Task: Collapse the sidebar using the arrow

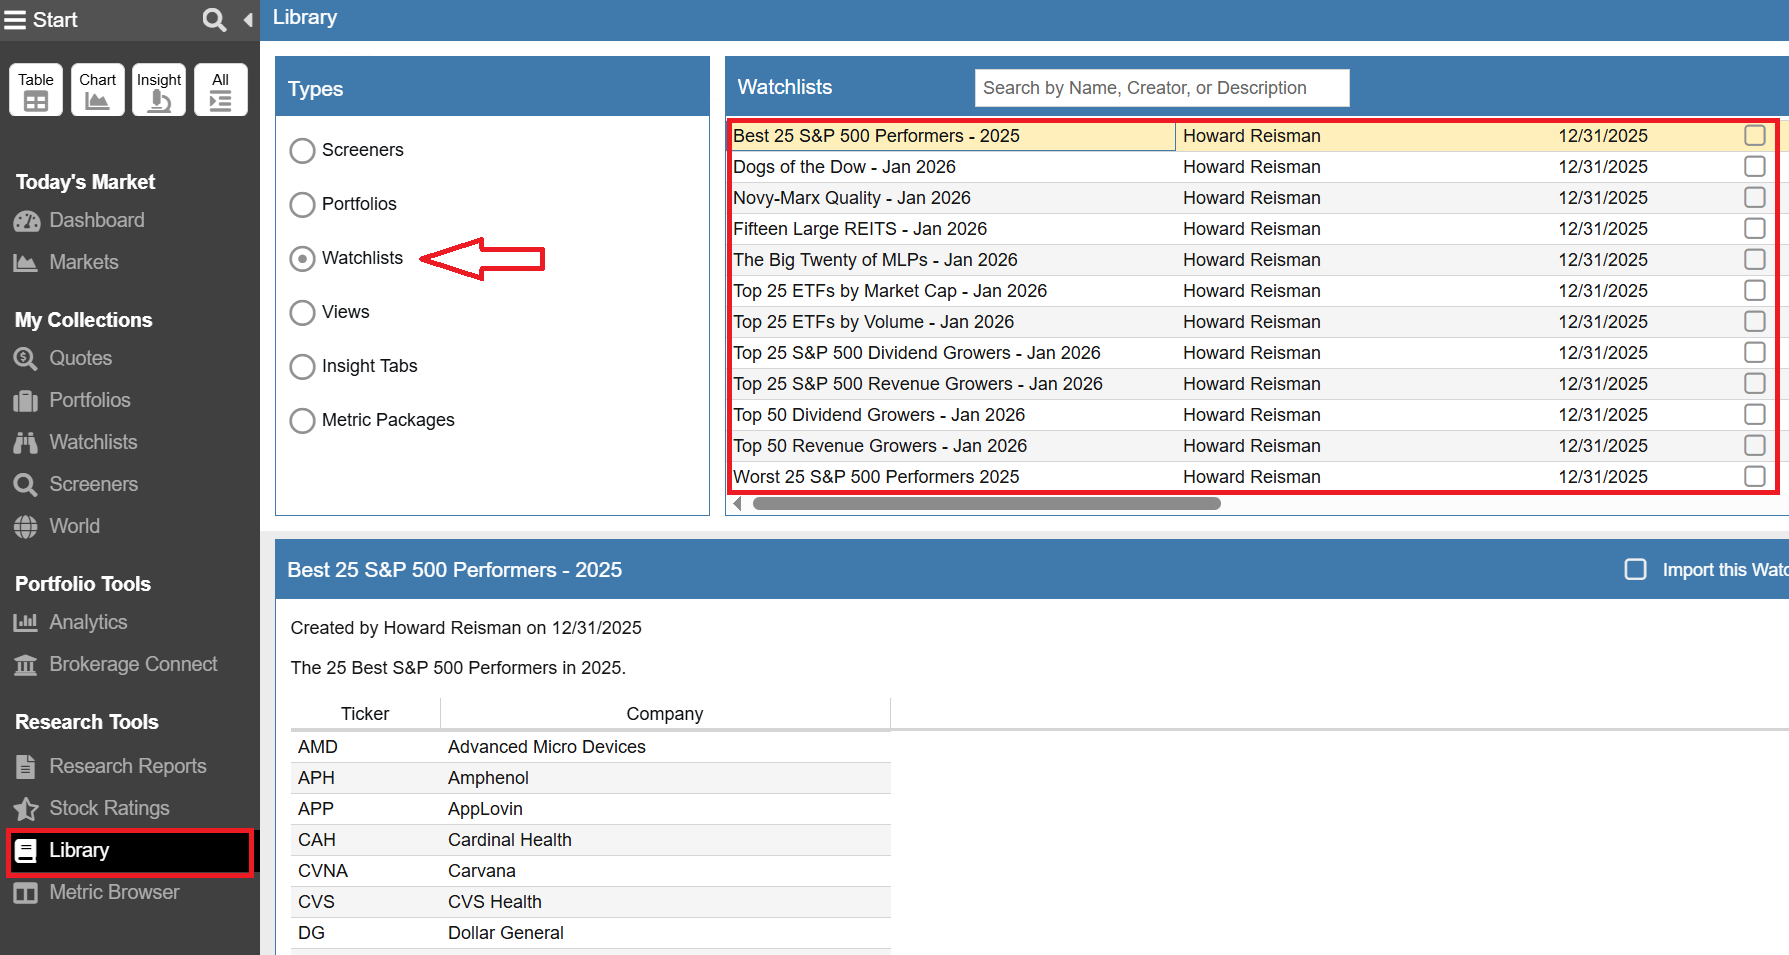Action: 247,20
